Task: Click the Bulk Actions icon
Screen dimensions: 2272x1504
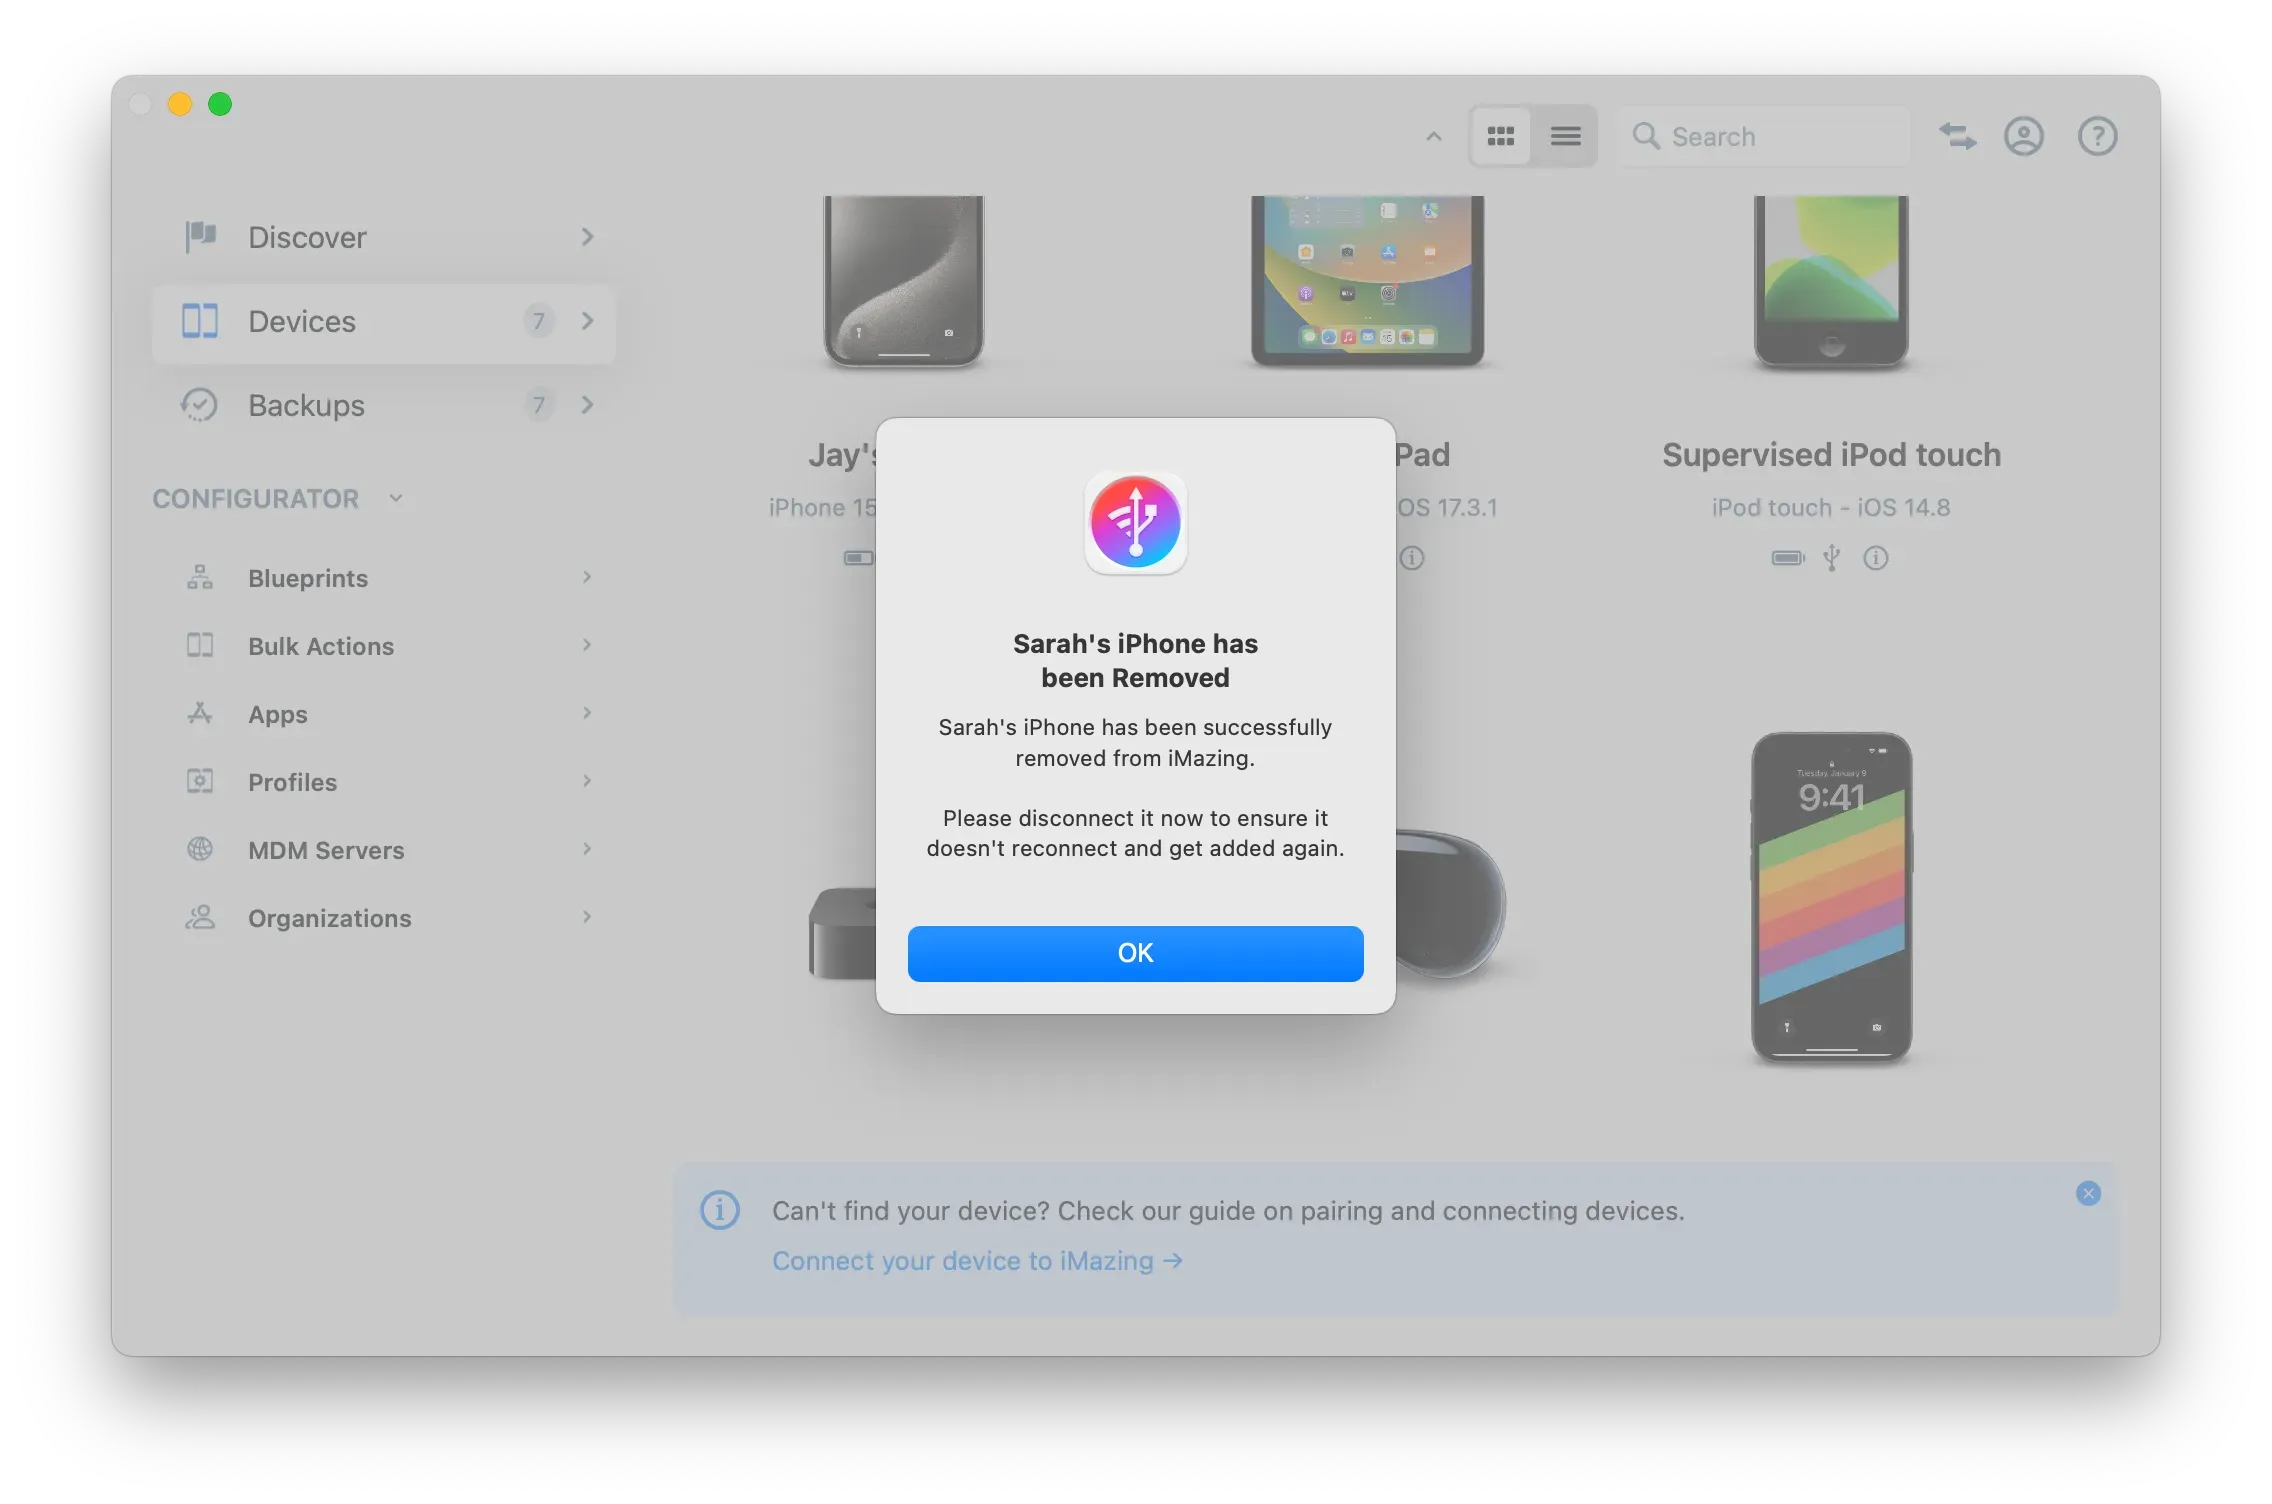Action: 200,645
